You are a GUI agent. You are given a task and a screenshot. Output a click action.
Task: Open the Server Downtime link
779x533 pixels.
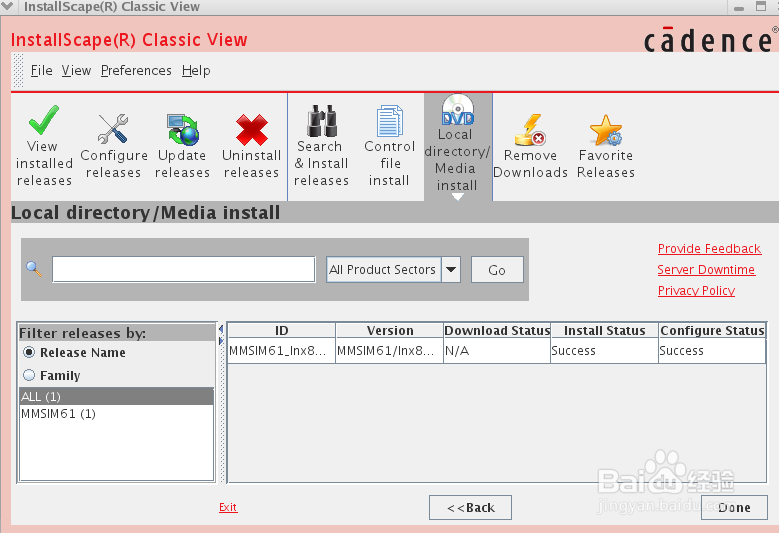click(x=706, y=269)
